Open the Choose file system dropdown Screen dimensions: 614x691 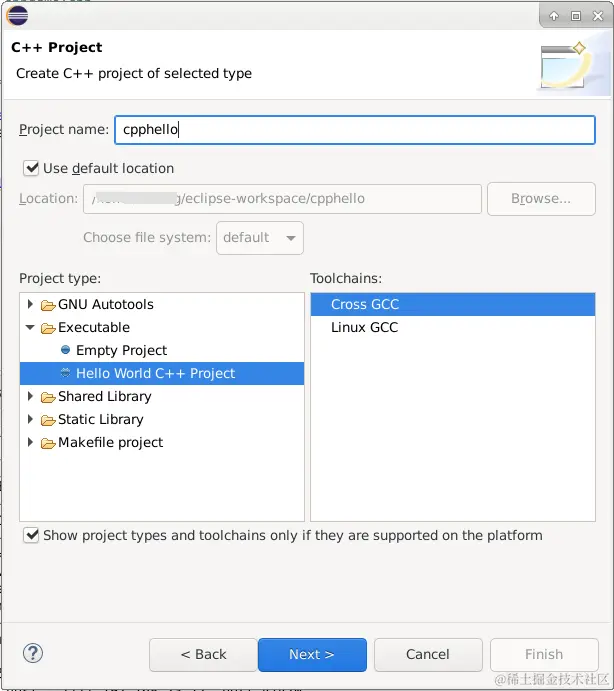[260, 238]
